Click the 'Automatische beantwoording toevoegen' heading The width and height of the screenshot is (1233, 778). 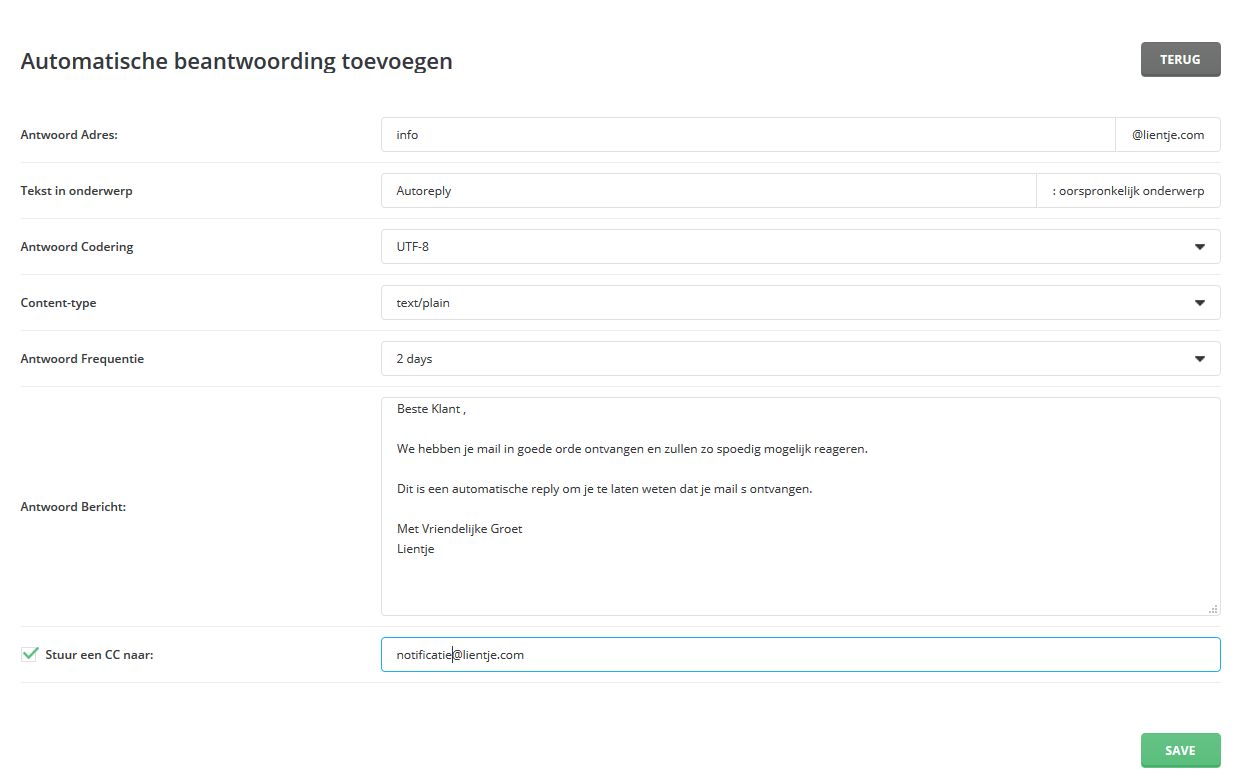coord(236,61)
